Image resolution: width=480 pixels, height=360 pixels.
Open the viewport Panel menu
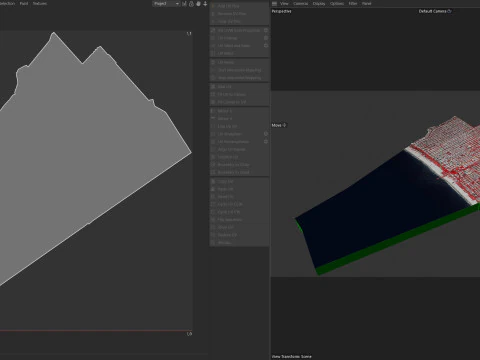pyautogui.click(x=367, y=4)
